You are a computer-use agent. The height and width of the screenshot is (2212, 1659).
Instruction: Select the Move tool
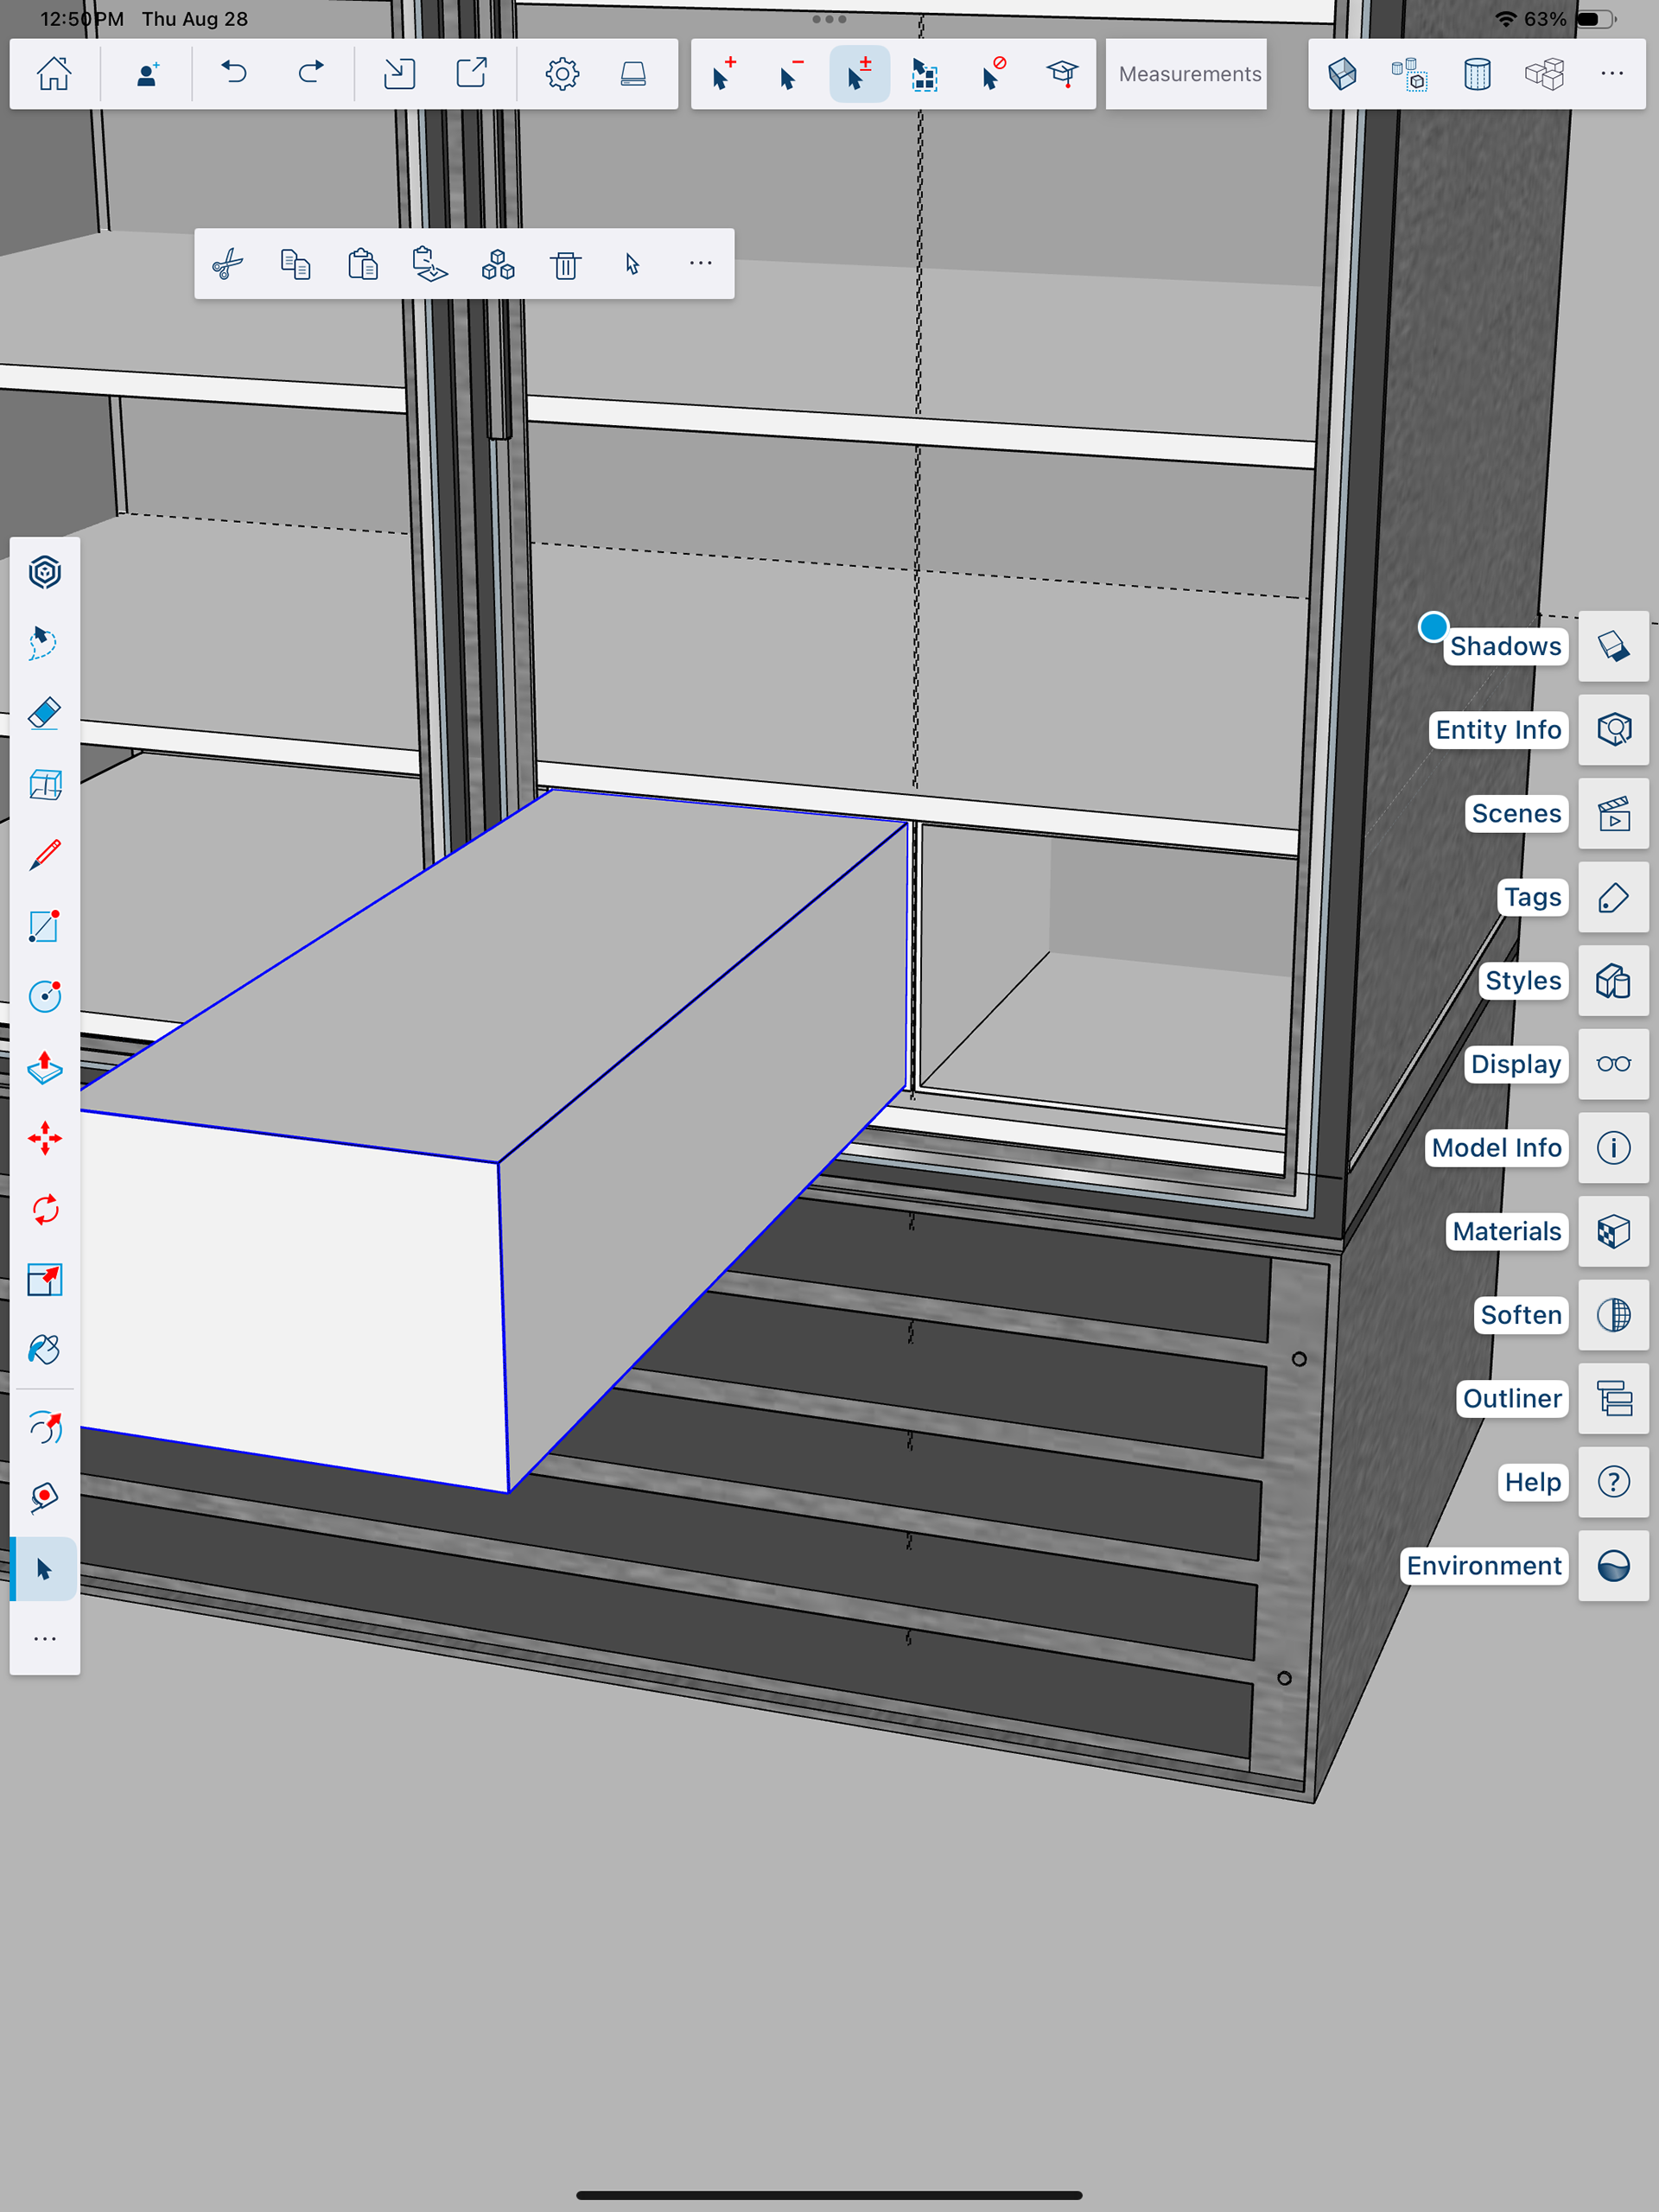pos(45,1138)
